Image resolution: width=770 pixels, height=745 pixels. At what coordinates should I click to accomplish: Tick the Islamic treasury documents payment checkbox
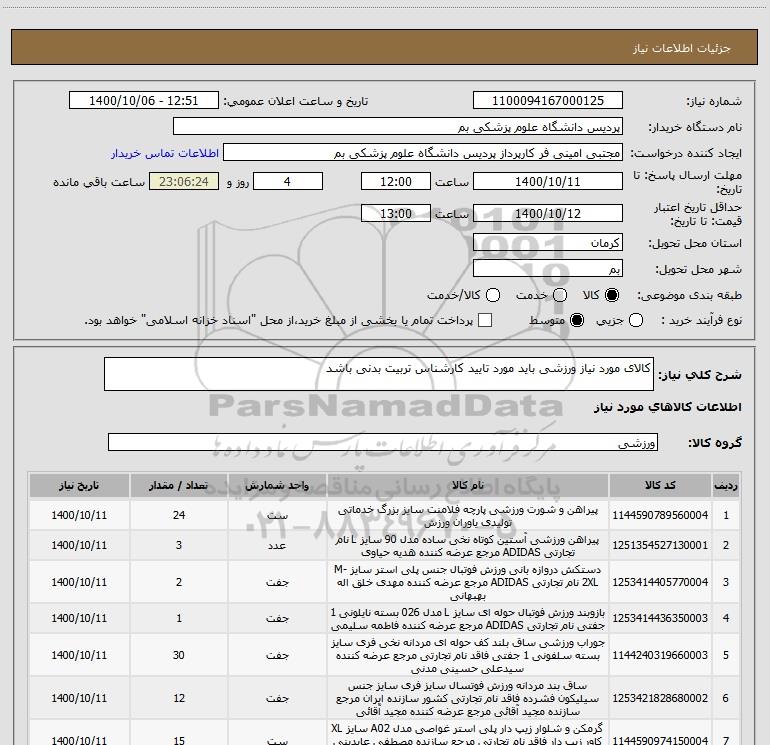point(485,320)
